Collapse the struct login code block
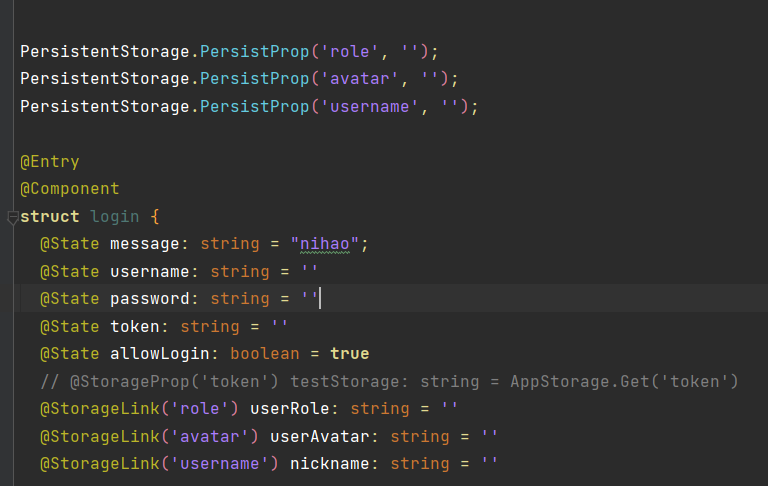 pyautogui.click(x=11, y=217)
